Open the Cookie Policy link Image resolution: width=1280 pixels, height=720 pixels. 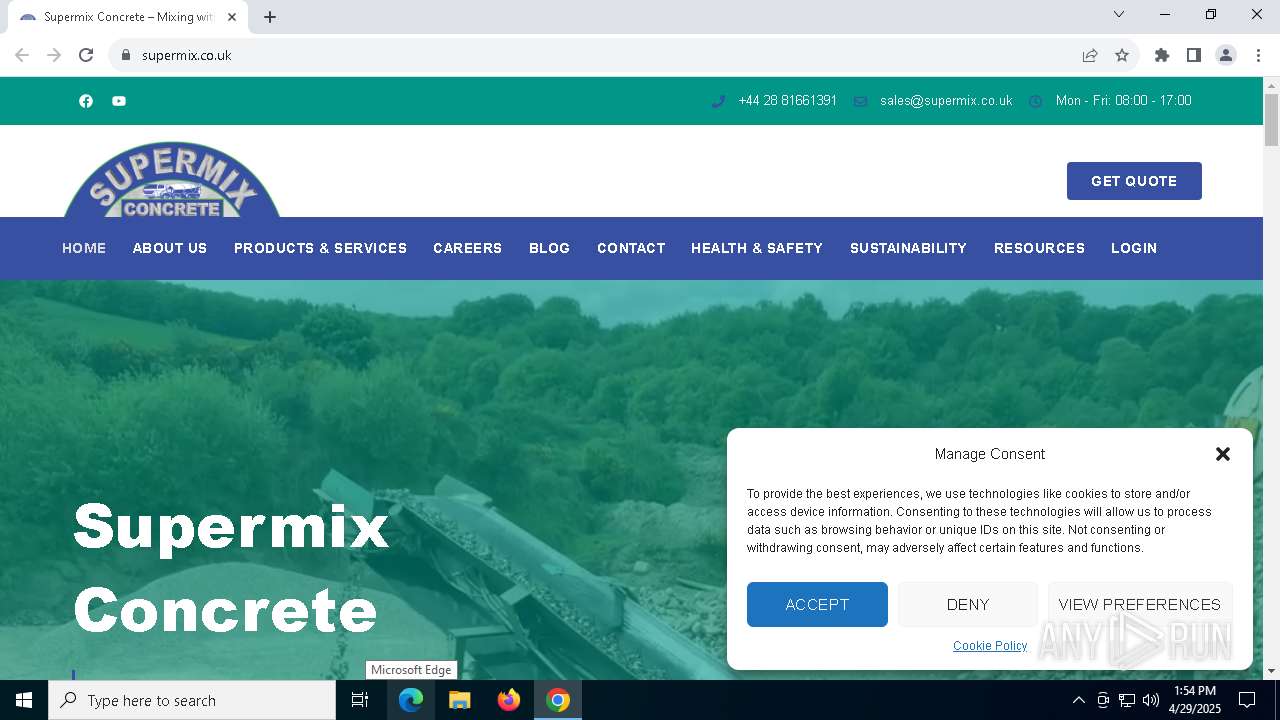[990, 646]
